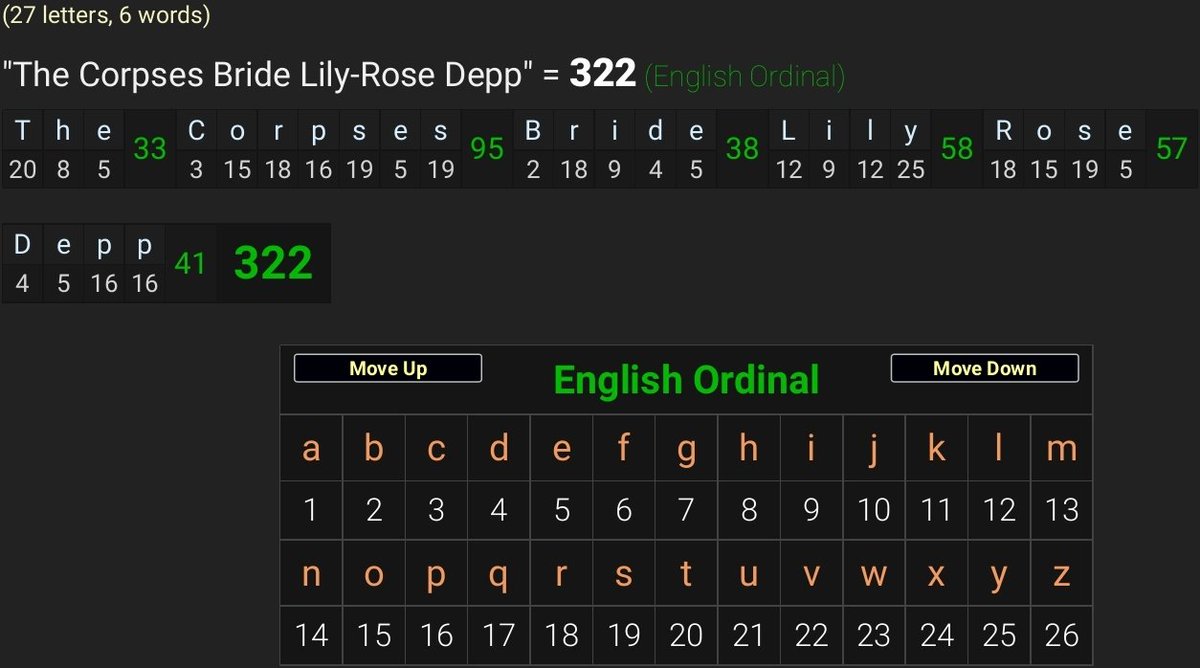The image size is (1200, 668).
Task: Click value 14 in the cipher chart
Action: [x=311, y=635]
